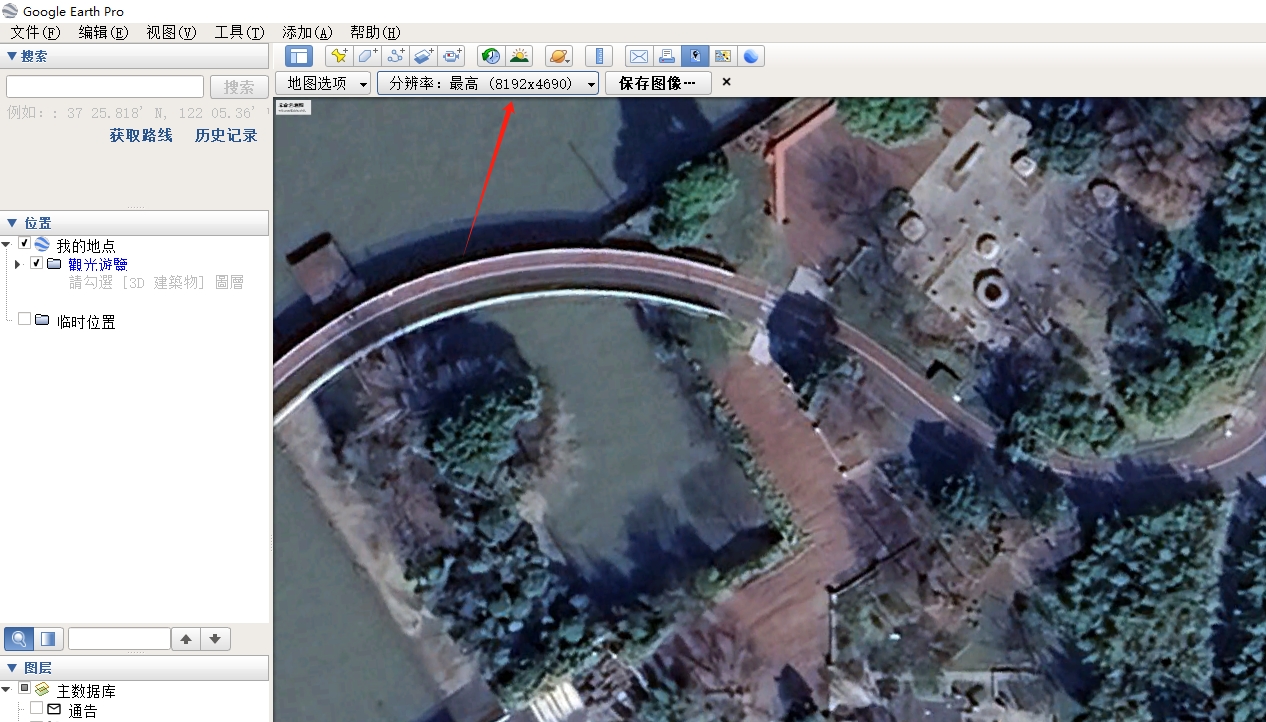The image size is (1266, 722).
Task: Click the folder icon beside 觀光游覽
Action: (54, 263)
